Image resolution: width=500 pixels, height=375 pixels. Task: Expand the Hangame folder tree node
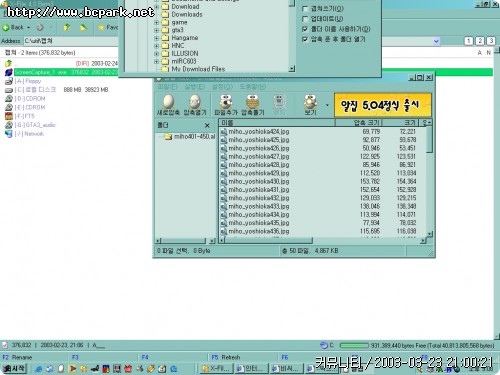coord(156,38)
